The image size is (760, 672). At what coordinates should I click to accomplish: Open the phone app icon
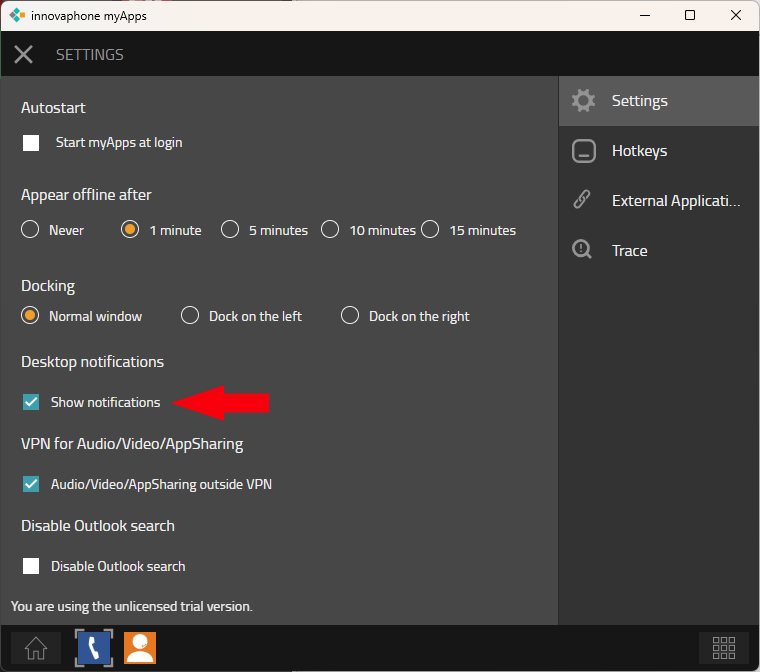(94, 648)
